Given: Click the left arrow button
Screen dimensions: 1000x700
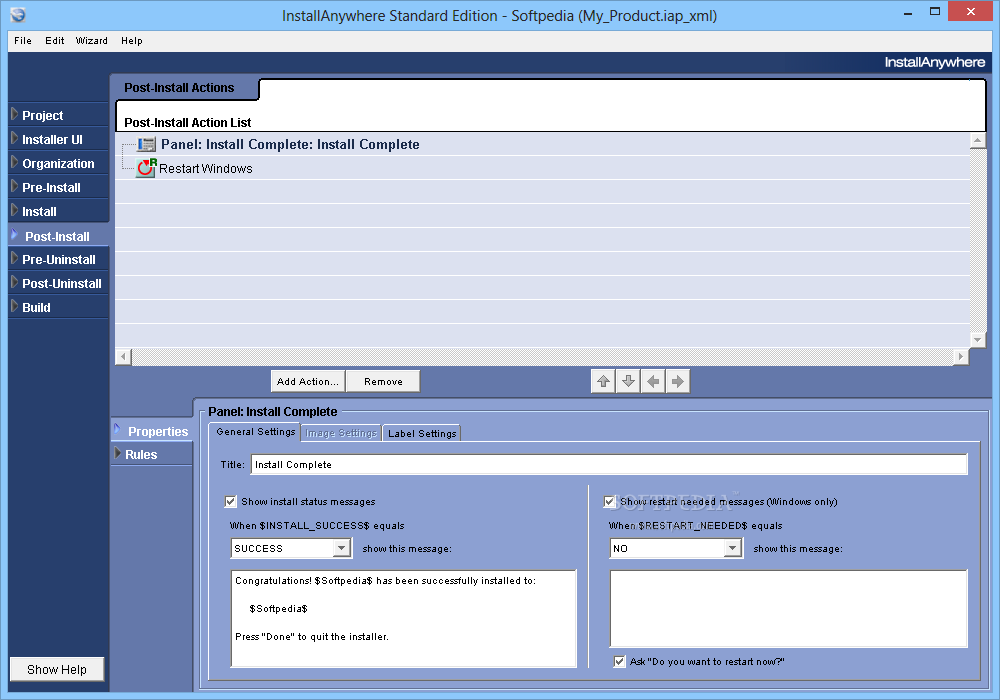Looking at the screenshot, I should [x=653, y=381].
